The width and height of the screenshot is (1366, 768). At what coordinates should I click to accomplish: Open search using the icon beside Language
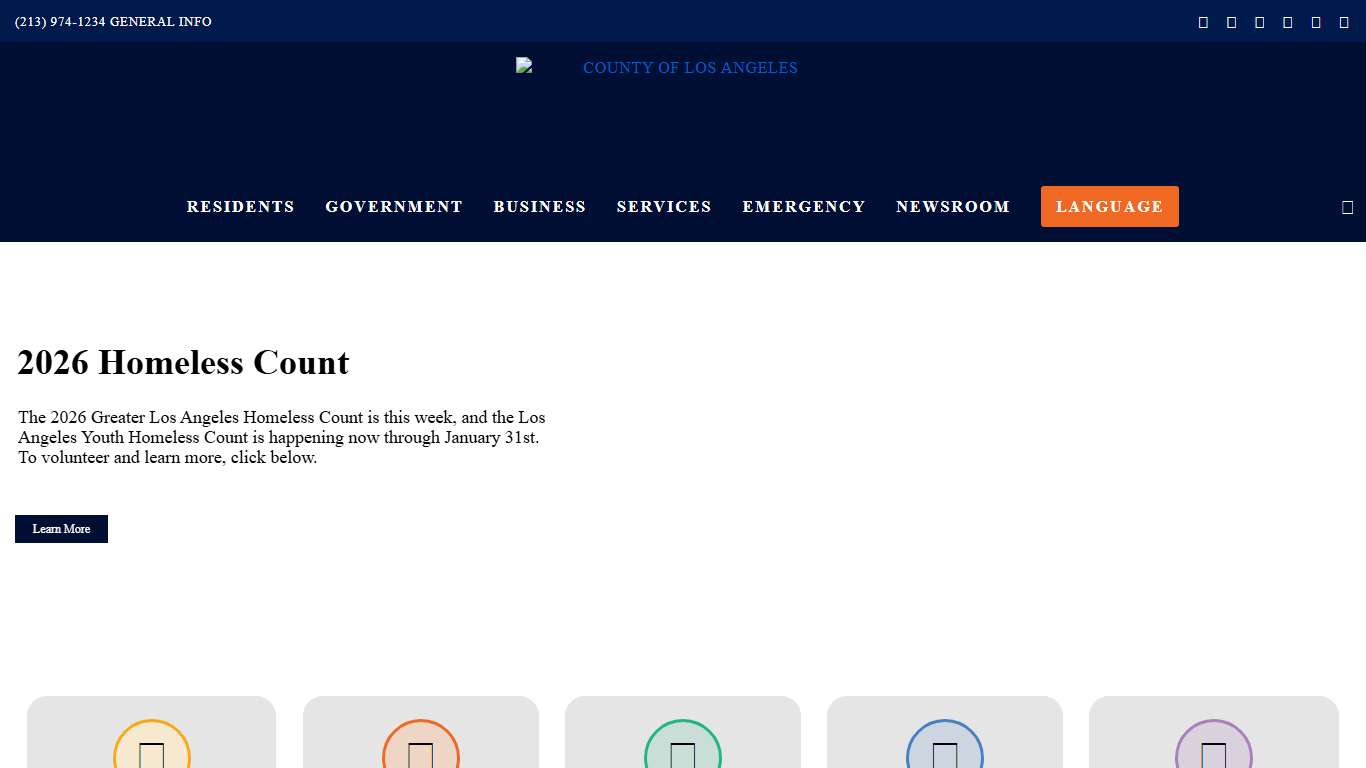(1347, 207)
